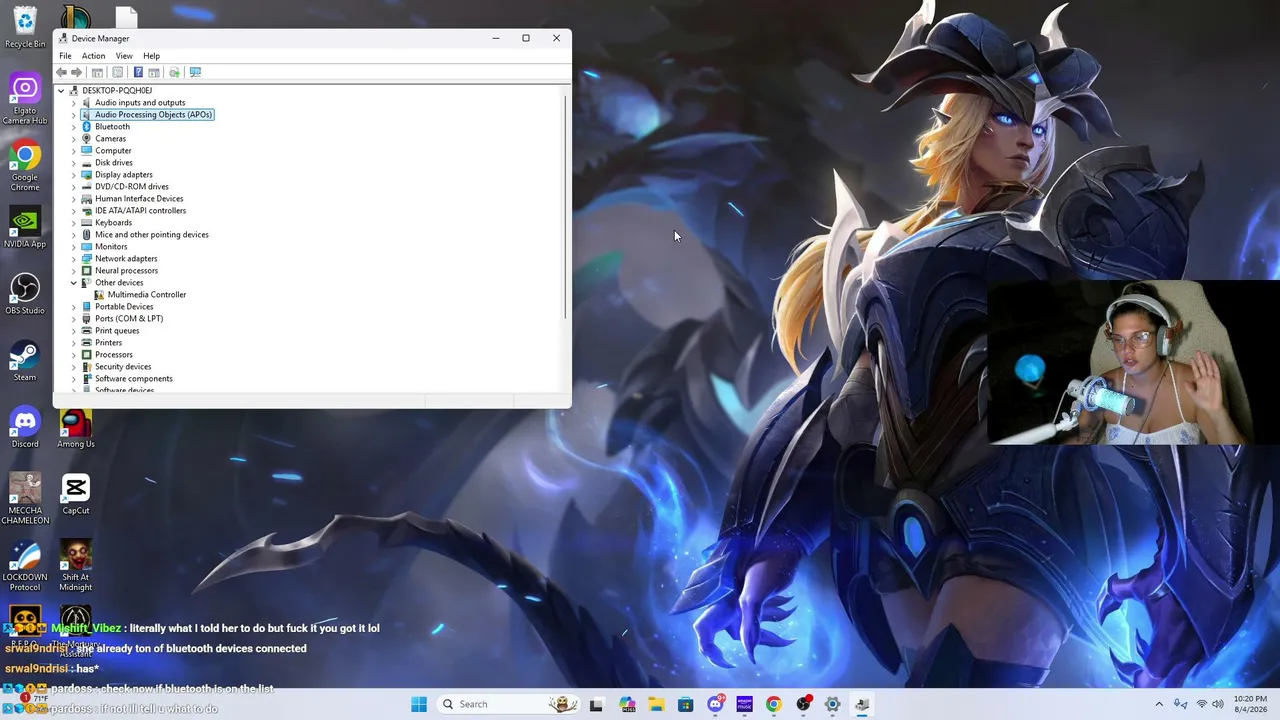Open the View menu

[124, 56]
